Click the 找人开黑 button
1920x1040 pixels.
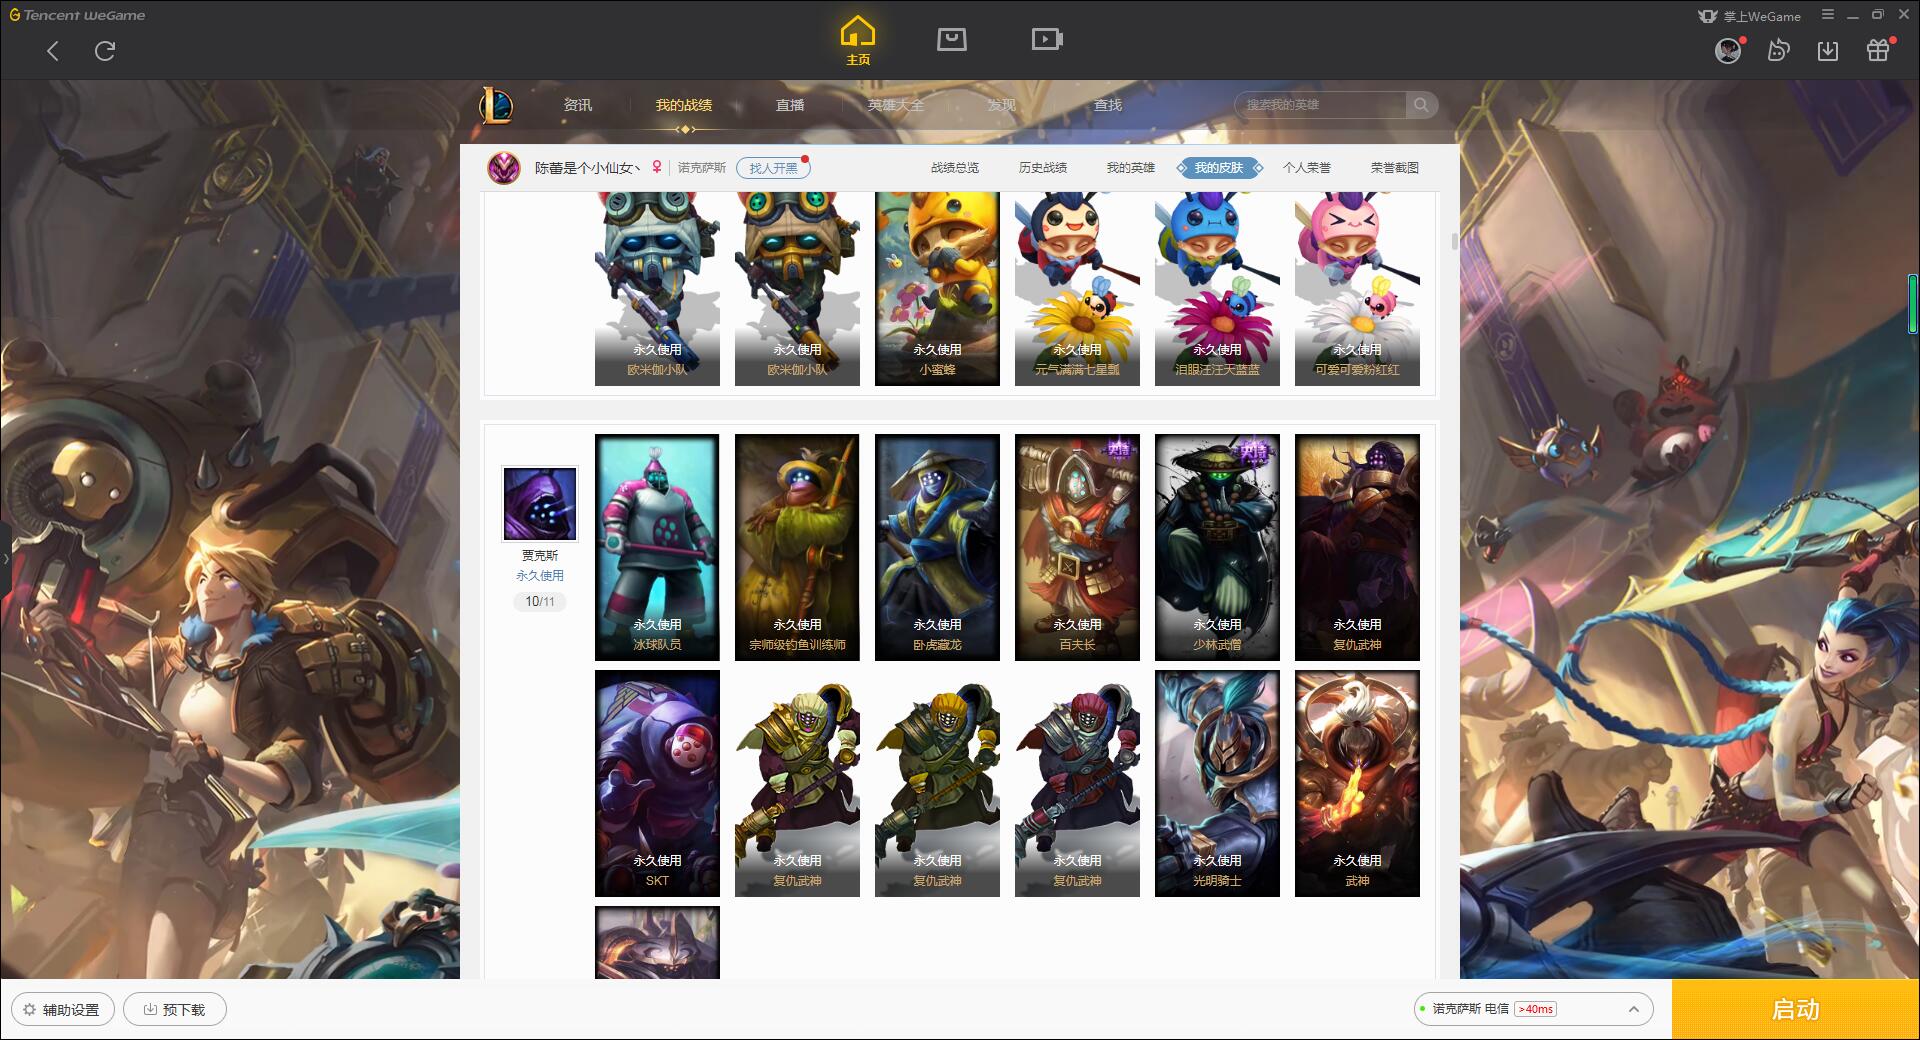tap(773, 168)
